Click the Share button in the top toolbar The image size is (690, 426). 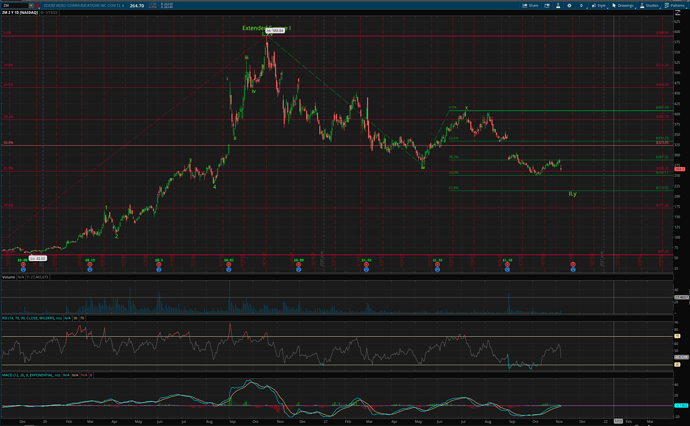coord(530,5)
